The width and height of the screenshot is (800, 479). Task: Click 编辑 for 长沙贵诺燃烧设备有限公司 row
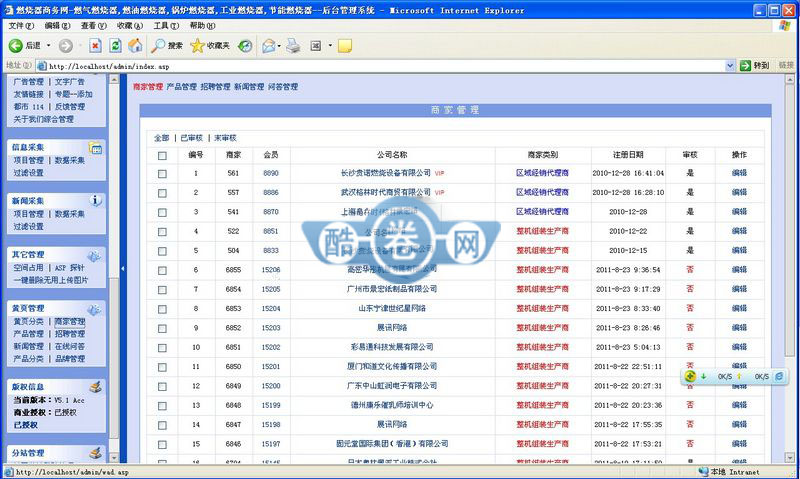point(739,173)
